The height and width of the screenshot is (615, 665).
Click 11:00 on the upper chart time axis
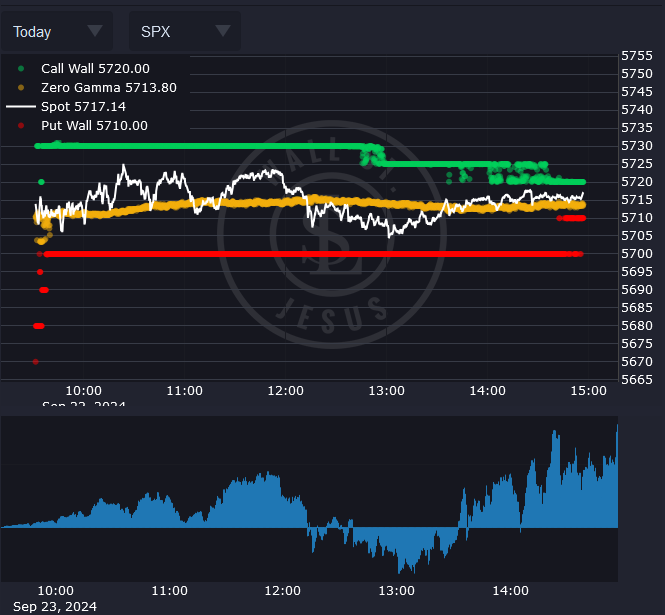(x=184, y=391)
